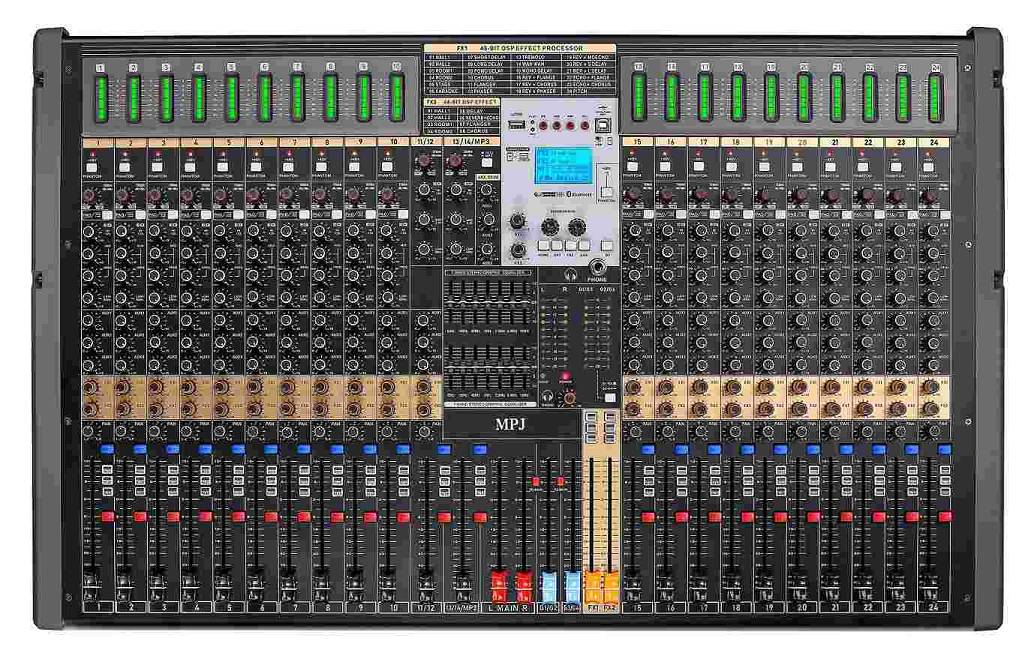Click the red Main L fader cap
Image resolution: width=1034 pixels, height=650 pixels.
coord(498,581)
